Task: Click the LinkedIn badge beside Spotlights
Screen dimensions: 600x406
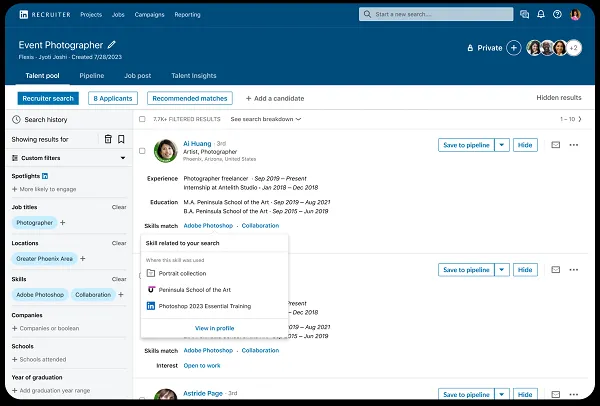Action: pos(45,176)
